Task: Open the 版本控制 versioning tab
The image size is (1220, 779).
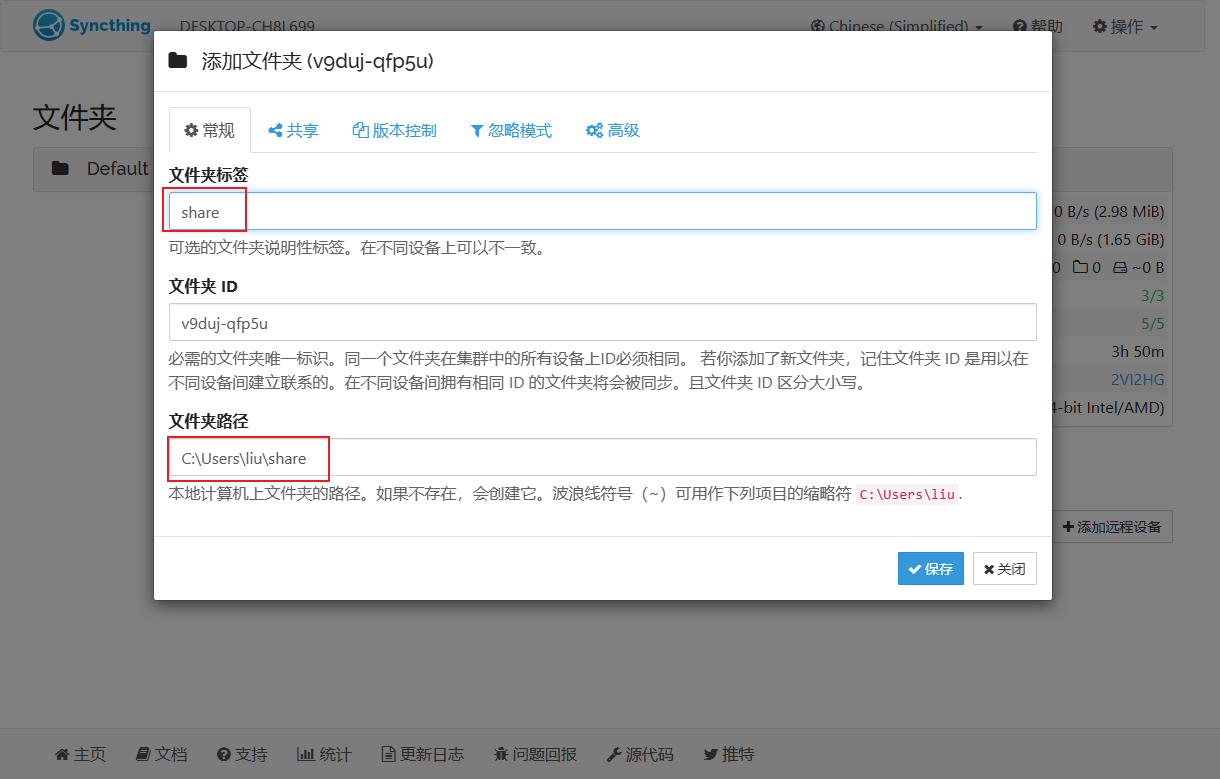Action: click(x=395, y=130)
